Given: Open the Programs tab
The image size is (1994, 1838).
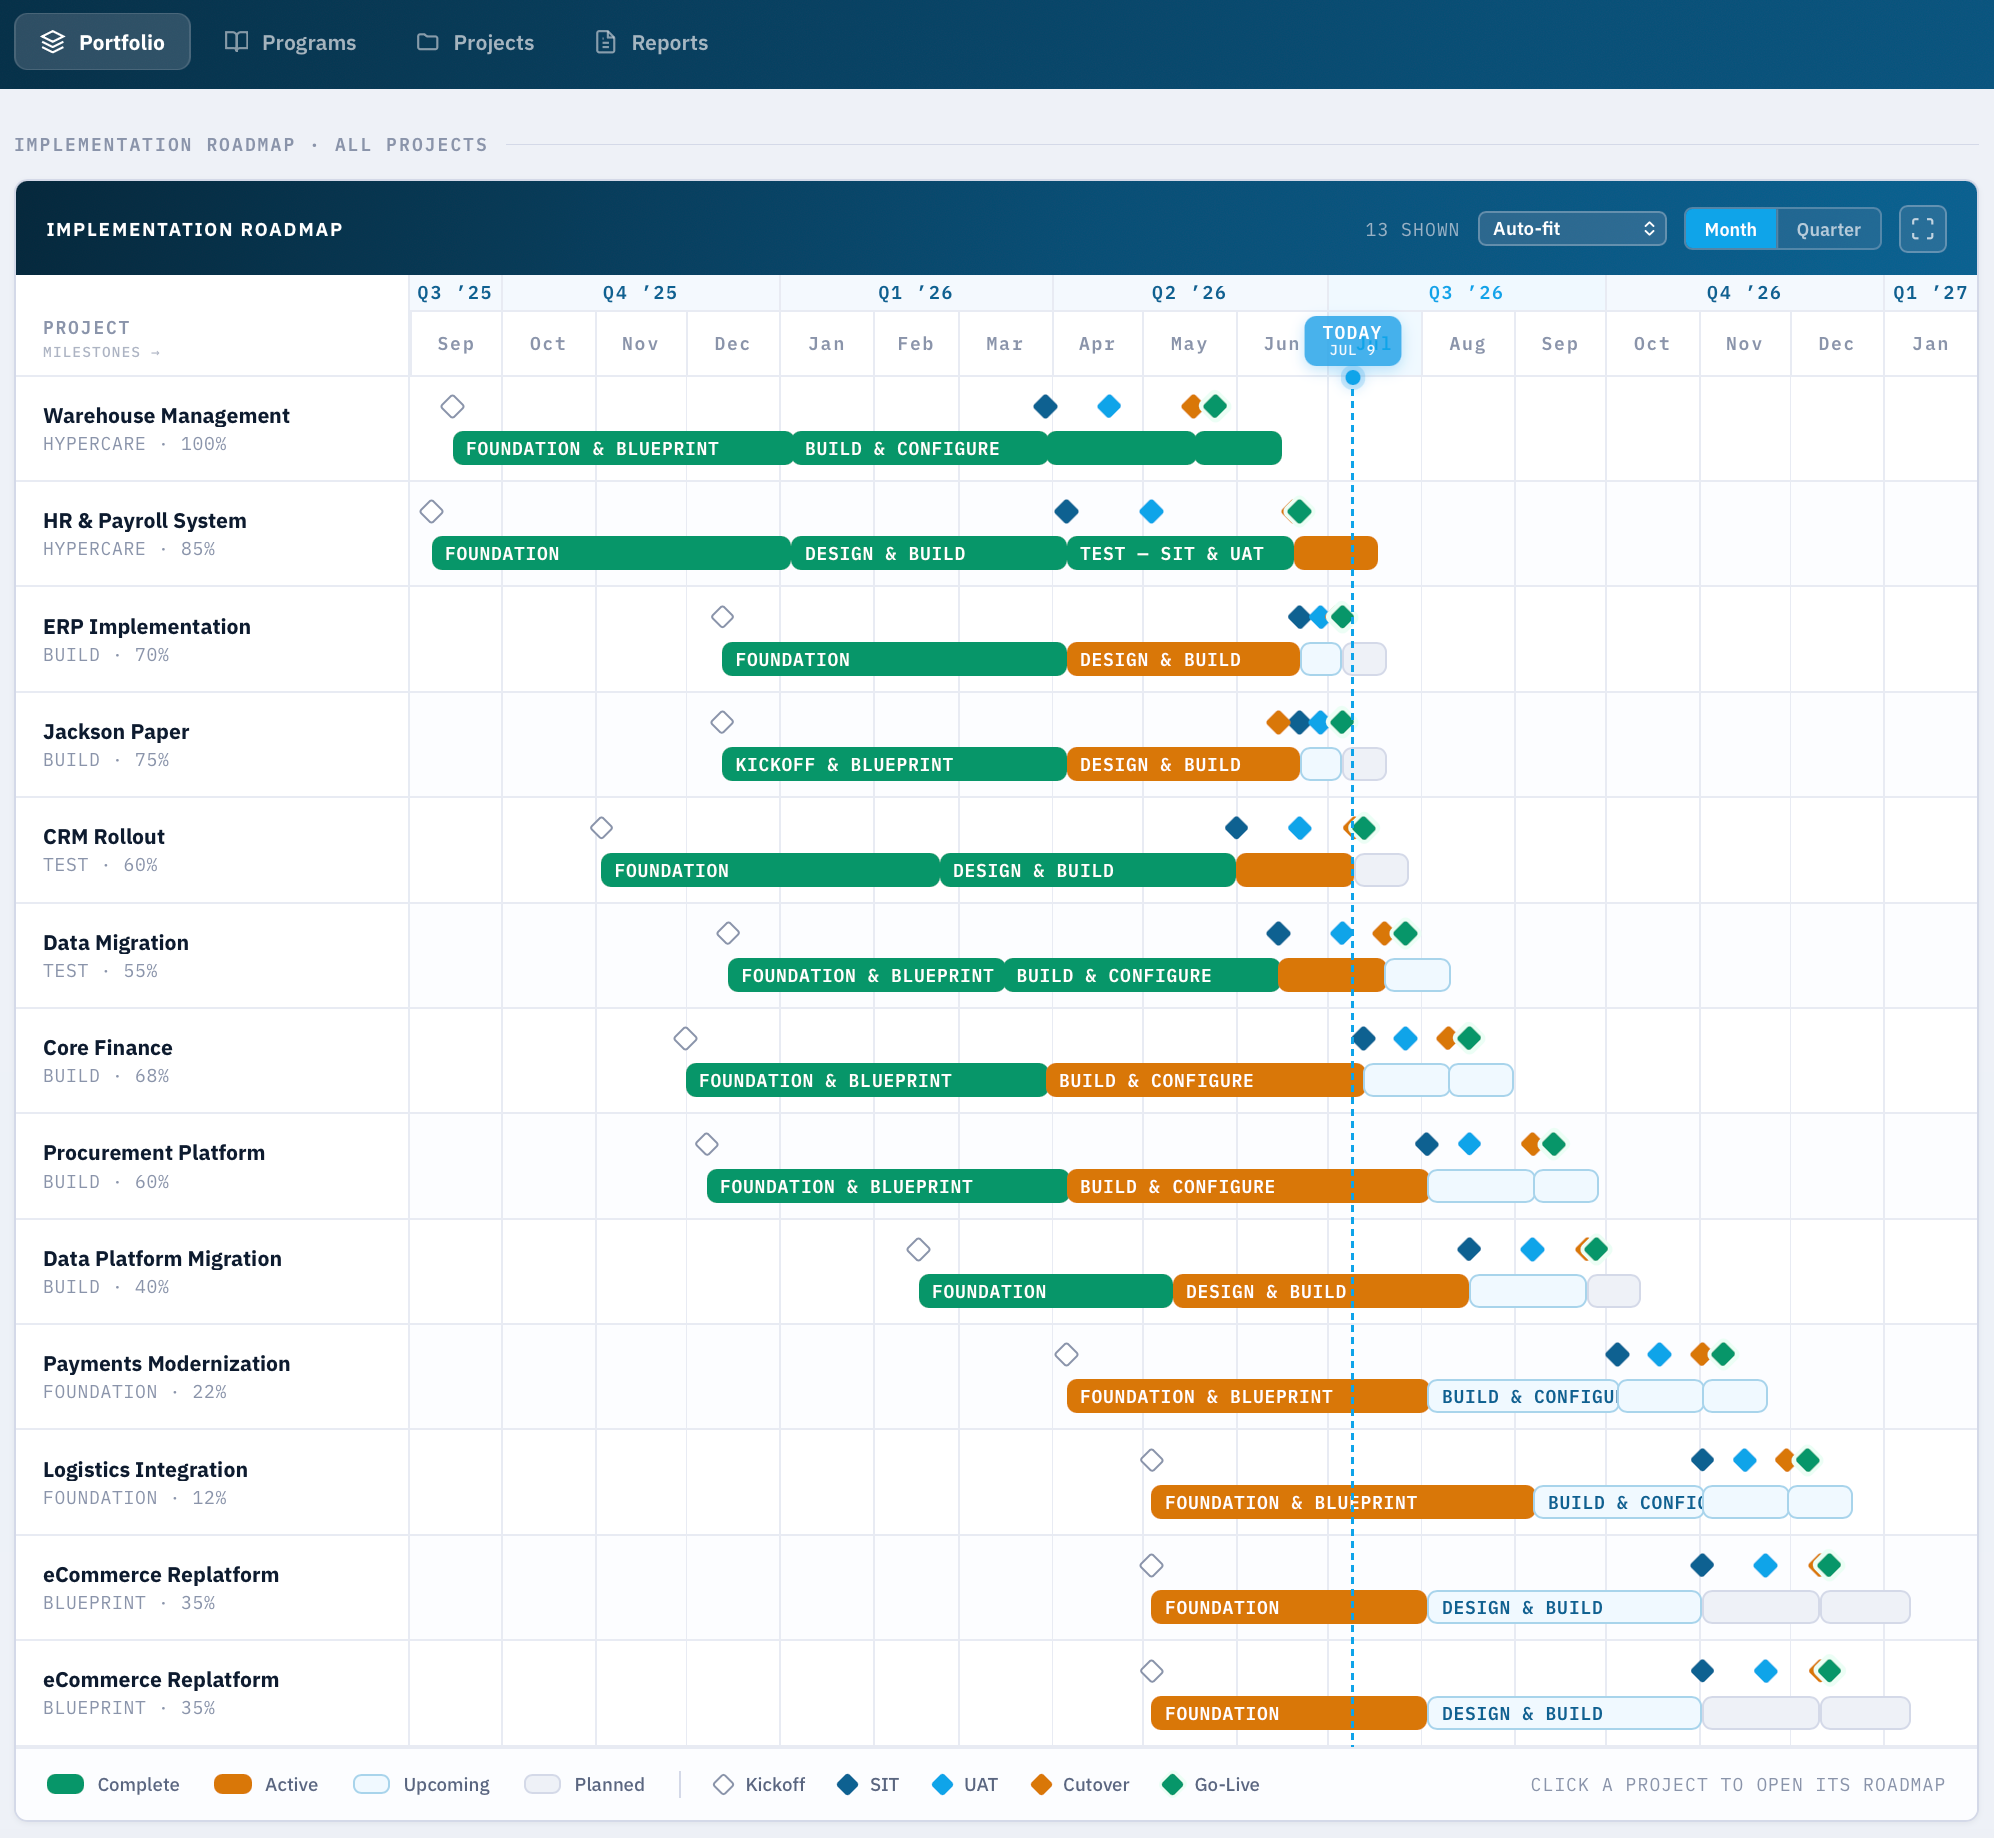Looking at the screenshot, I should [291, 42].
